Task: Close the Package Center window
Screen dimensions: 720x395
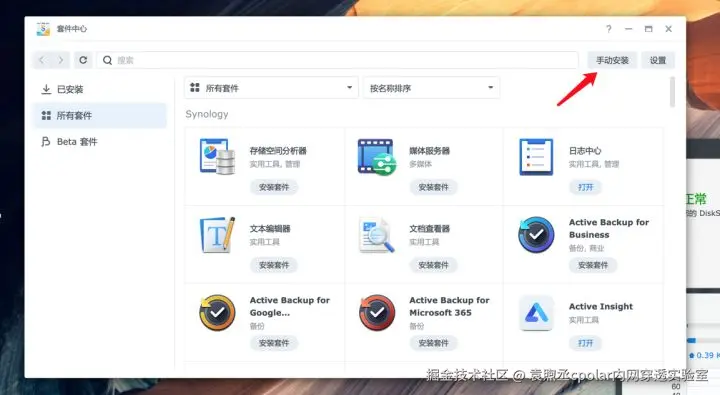Action: 669,29
